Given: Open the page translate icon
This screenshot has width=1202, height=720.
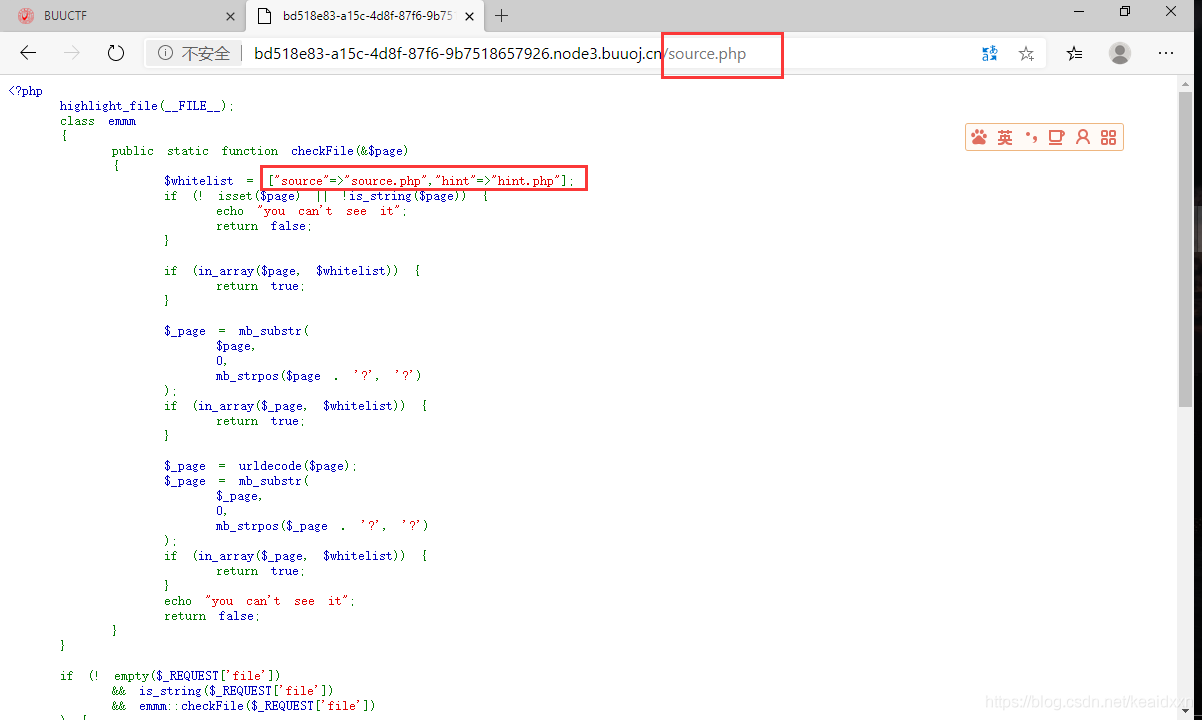Looking at the screenshot, I should (x=989, y=54).
